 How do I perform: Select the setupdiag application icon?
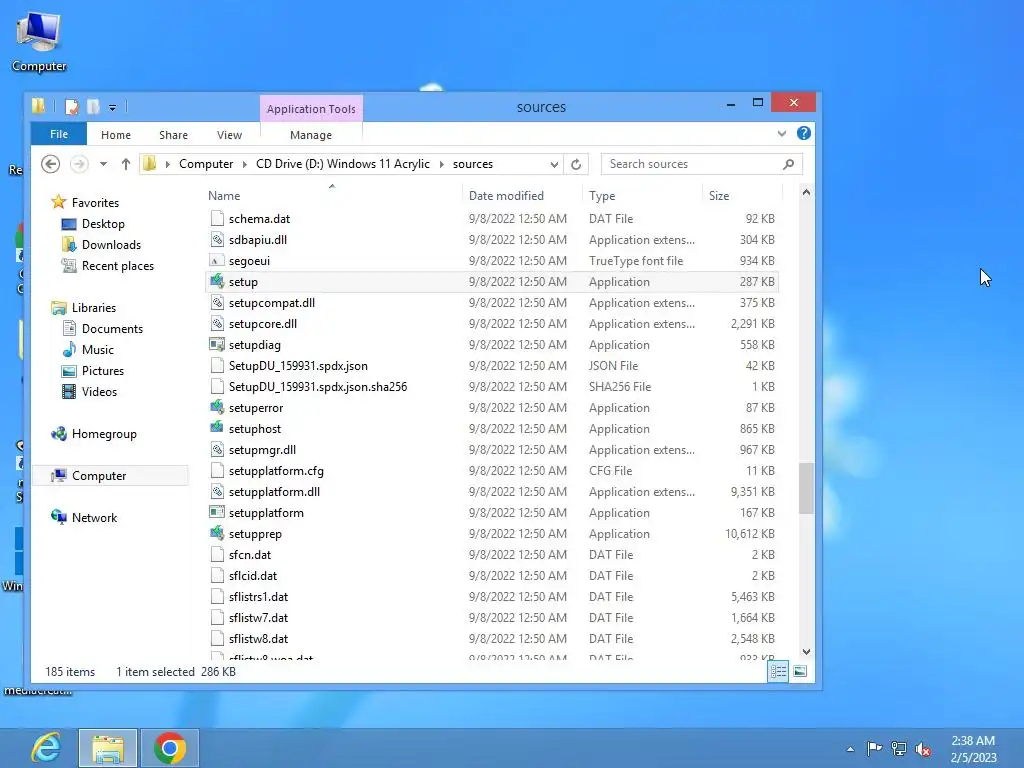[217, 344]
